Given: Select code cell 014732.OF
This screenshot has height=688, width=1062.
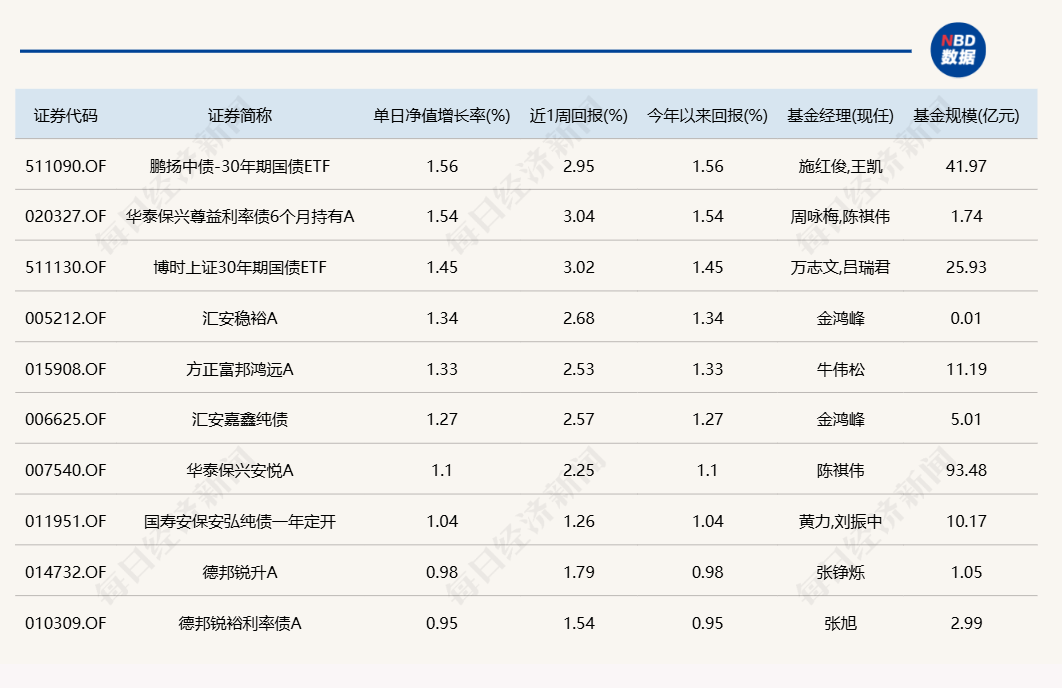Looking at the screenshot, I should [66, 572].
